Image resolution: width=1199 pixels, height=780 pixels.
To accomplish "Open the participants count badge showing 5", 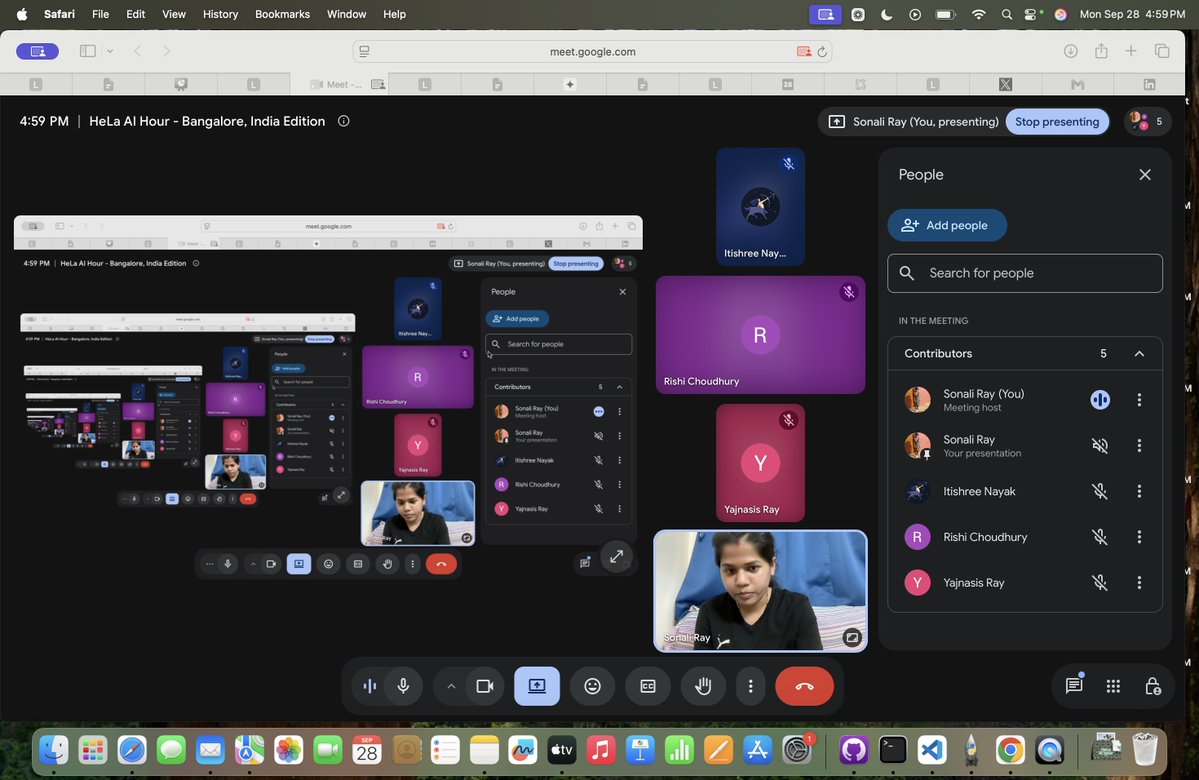I will [x=1148, y=122].
